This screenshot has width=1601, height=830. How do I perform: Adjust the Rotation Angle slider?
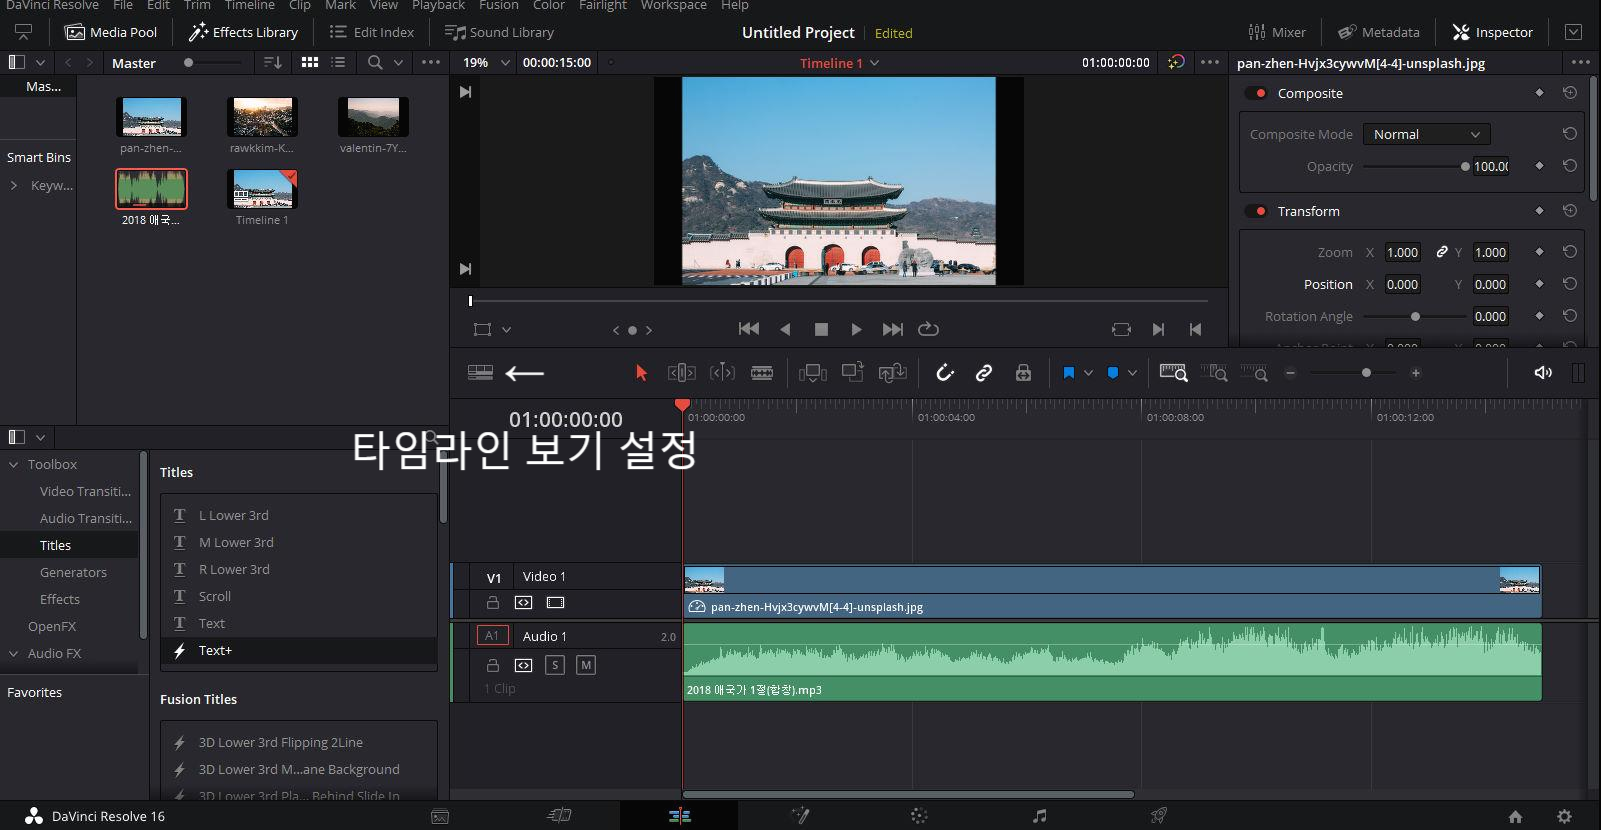click(x=1416, y=316)
